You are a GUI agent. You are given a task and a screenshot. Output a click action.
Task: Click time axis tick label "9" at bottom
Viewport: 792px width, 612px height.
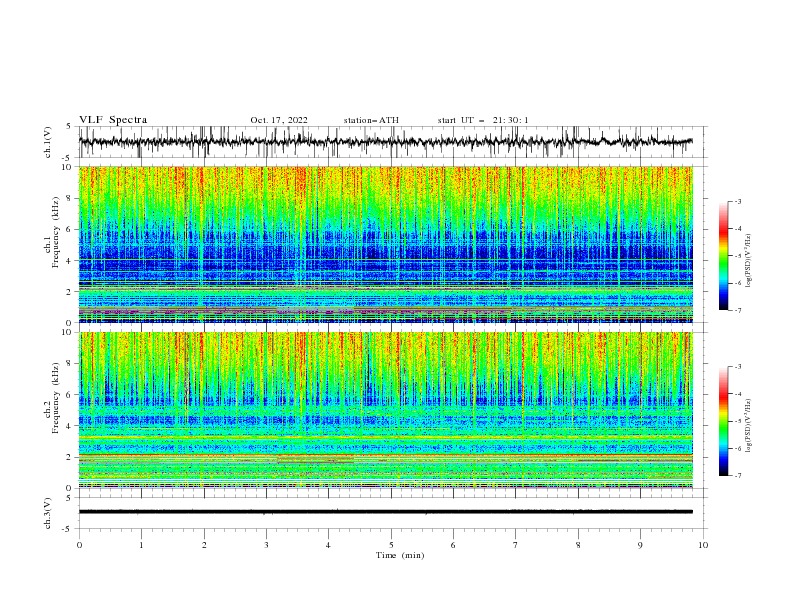pos(640,545)
